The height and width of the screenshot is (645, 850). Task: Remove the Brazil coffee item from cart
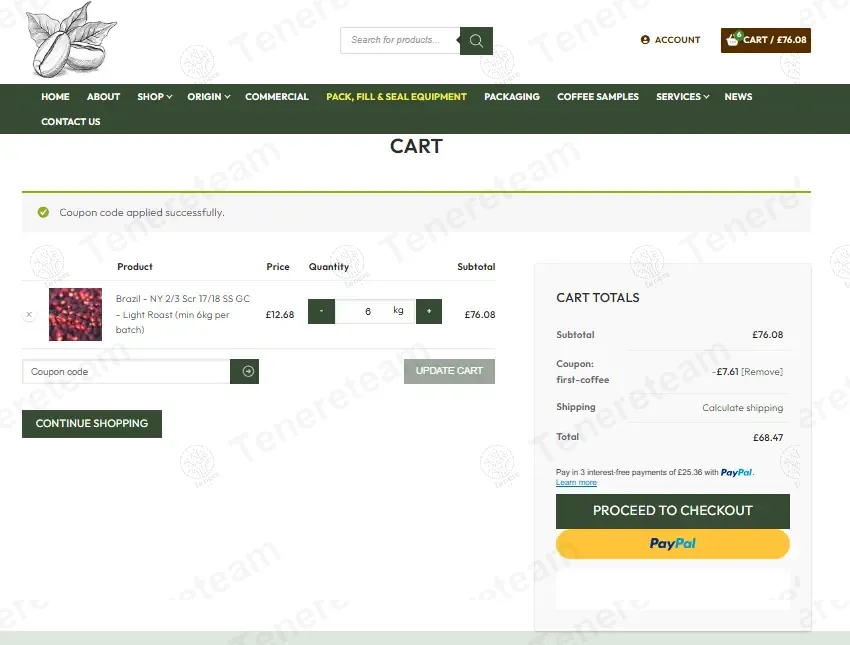click(29, 314)
